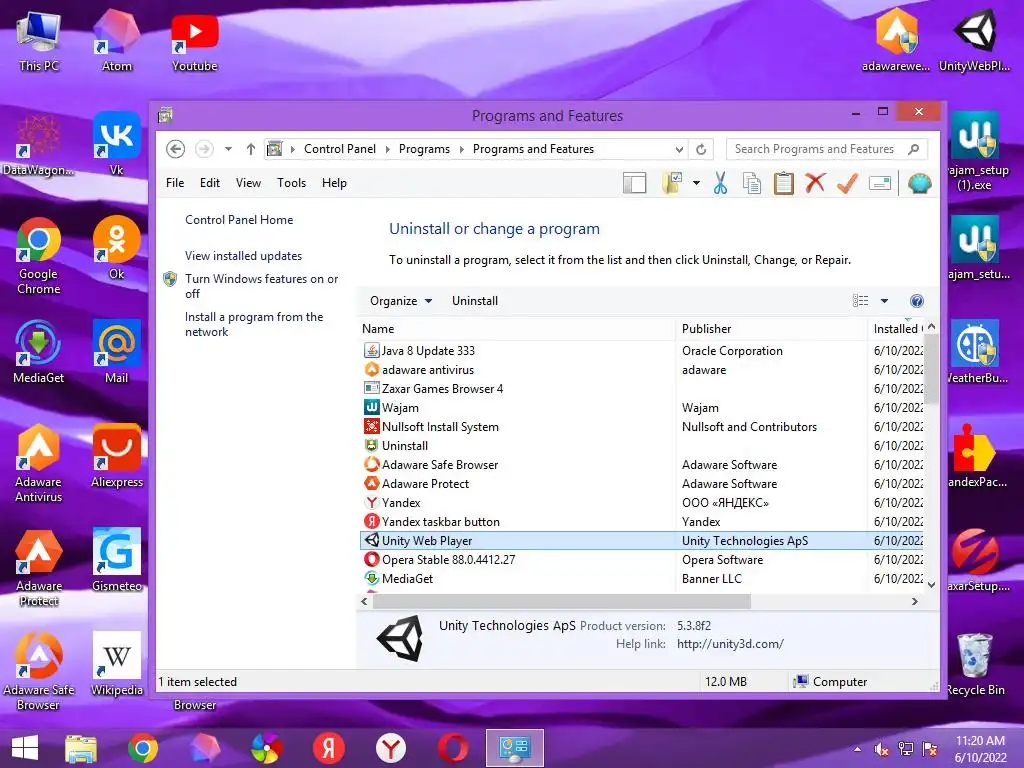Open File Explorer from the taskbar
Viewport: 1024px width, 768px height.
pyautogui.click(x=81, y=748)
